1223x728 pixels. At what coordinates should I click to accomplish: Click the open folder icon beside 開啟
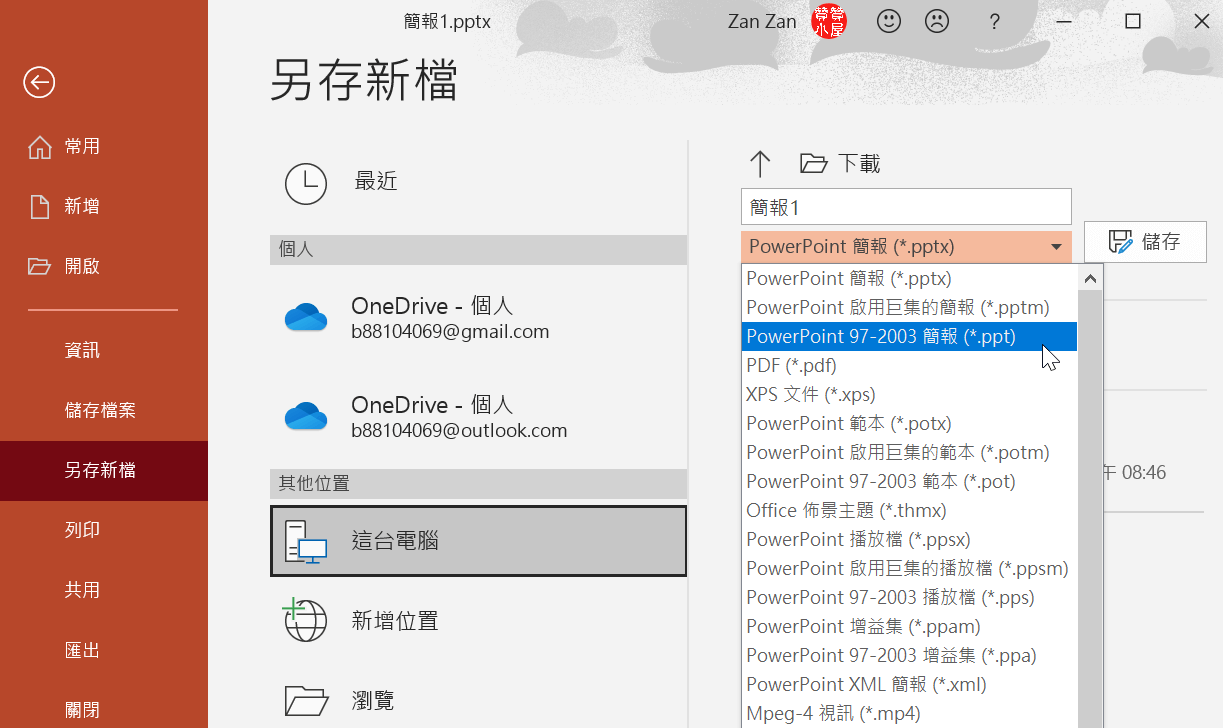coord(40,266)
